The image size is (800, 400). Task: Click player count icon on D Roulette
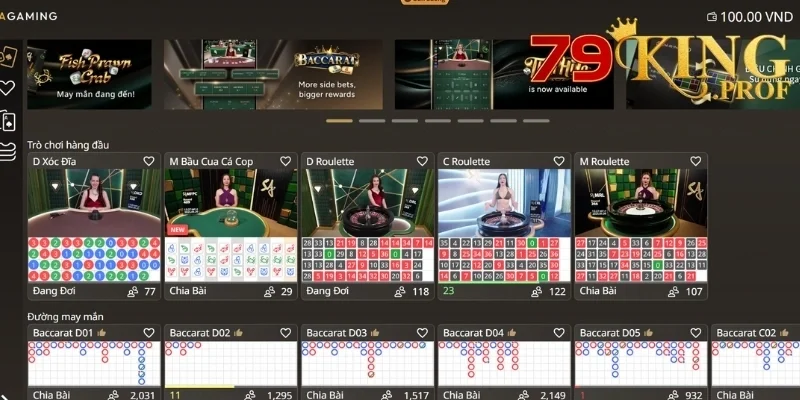click(x=400, y=292)
